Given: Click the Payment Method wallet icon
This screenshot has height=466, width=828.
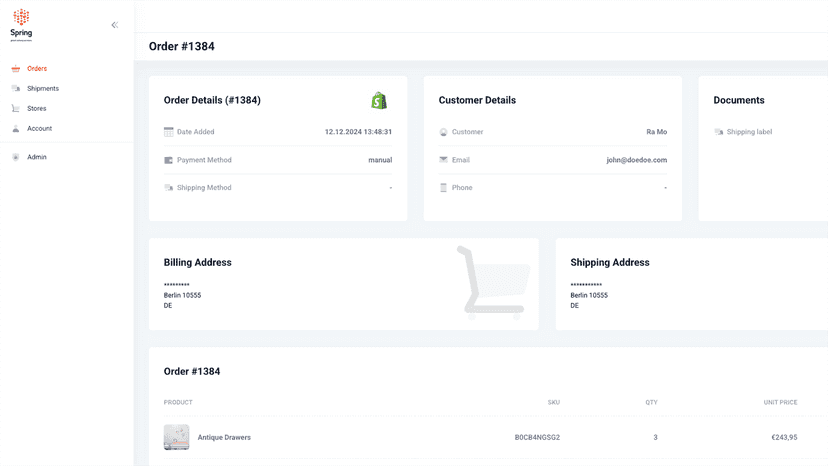Looking at the screenshot, I should point(168,160).
